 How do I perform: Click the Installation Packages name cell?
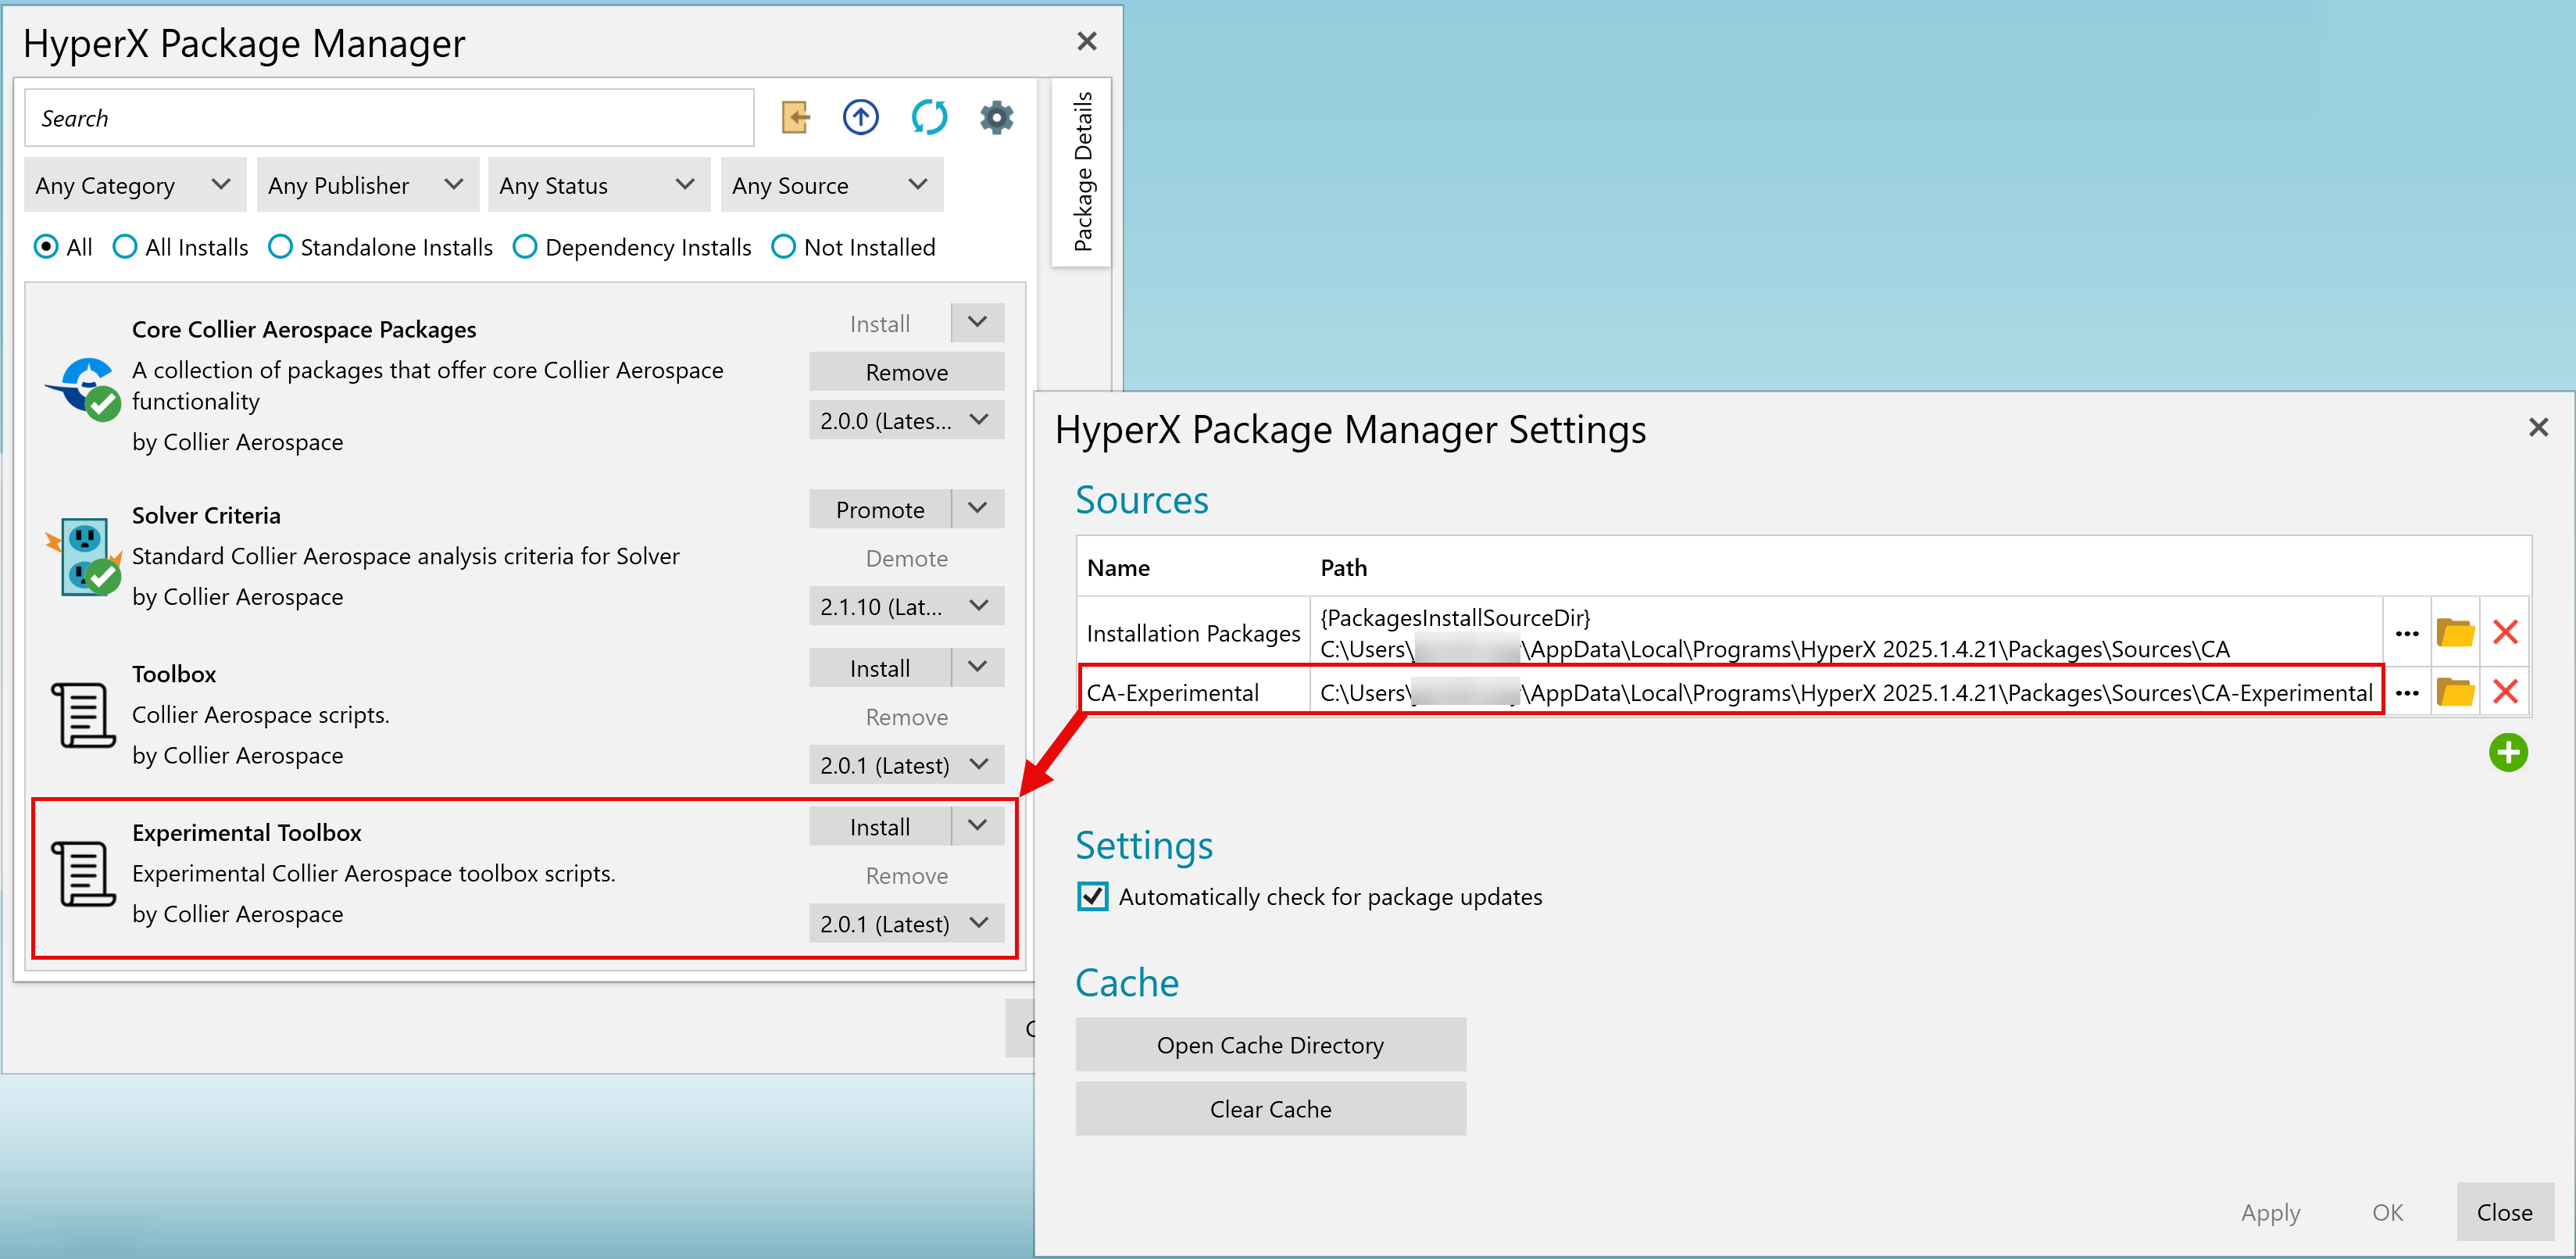1194,633
